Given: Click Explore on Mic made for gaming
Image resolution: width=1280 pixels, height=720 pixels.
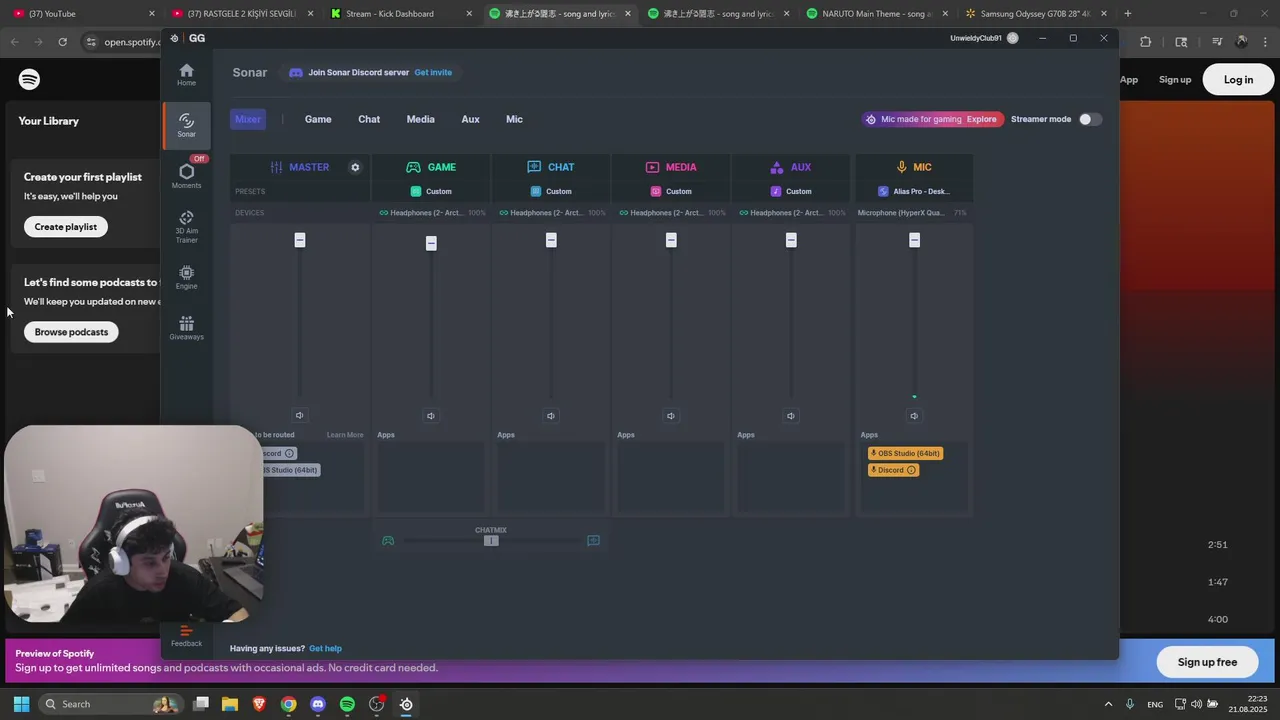Looking at the screenshot, I should 981,119.
